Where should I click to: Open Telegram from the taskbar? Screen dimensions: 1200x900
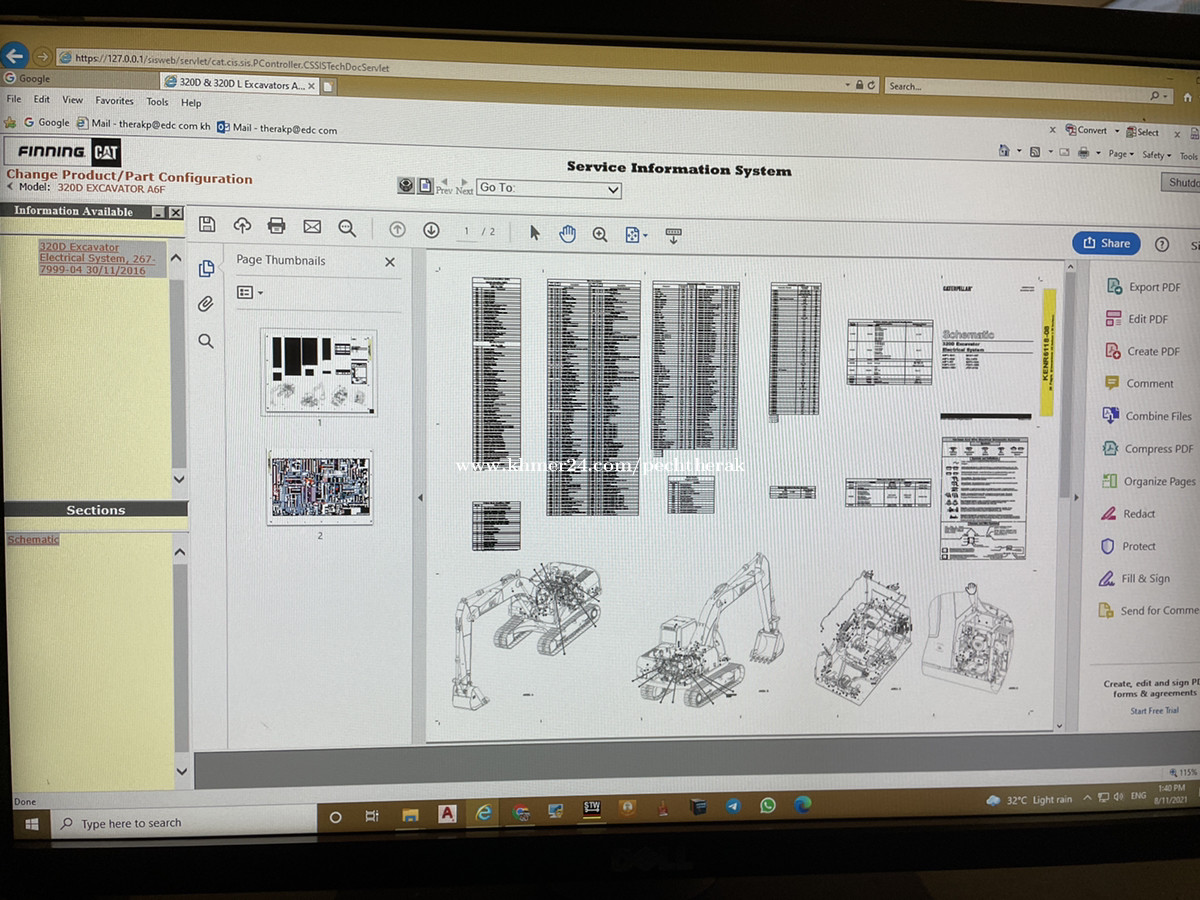point(733,806)
